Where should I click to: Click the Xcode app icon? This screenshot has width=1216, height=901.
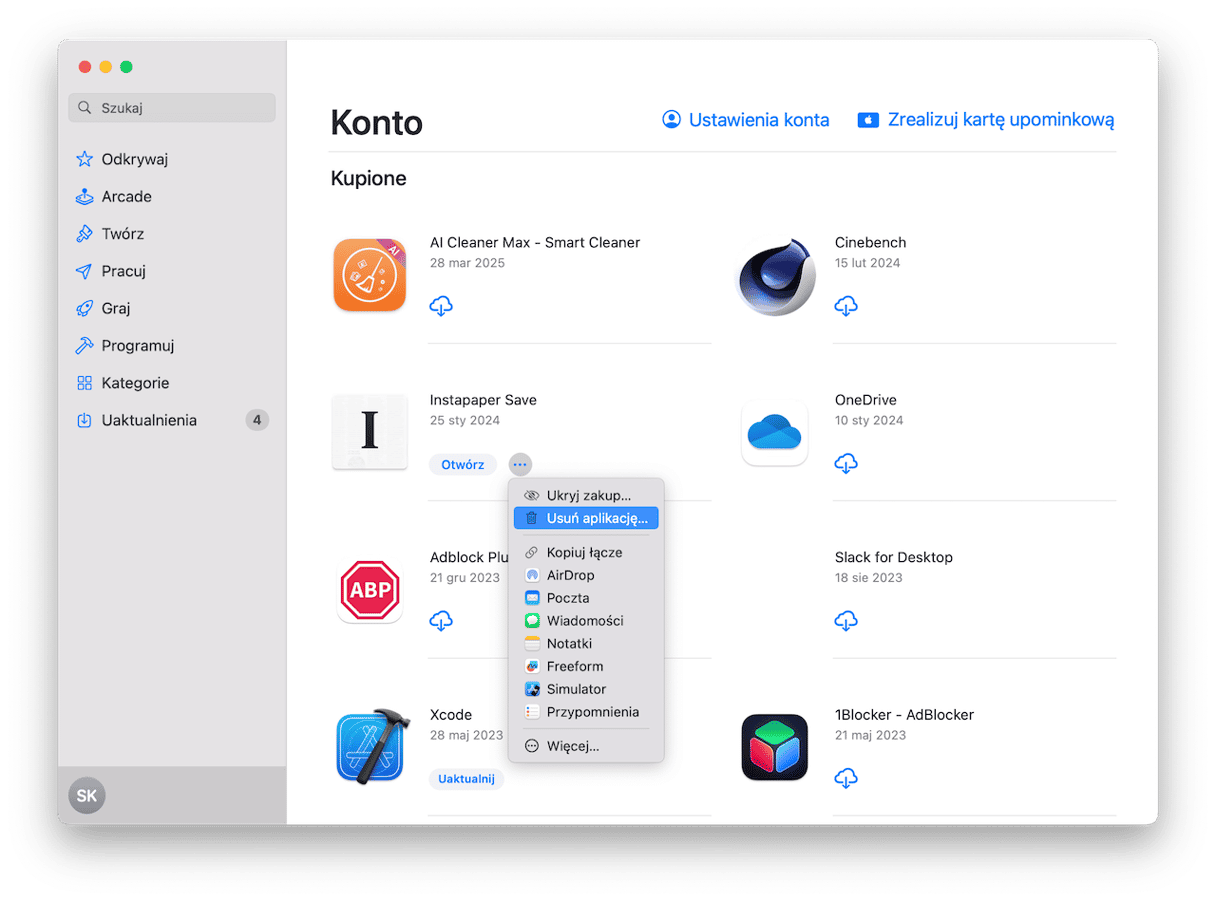coord(370,746)
